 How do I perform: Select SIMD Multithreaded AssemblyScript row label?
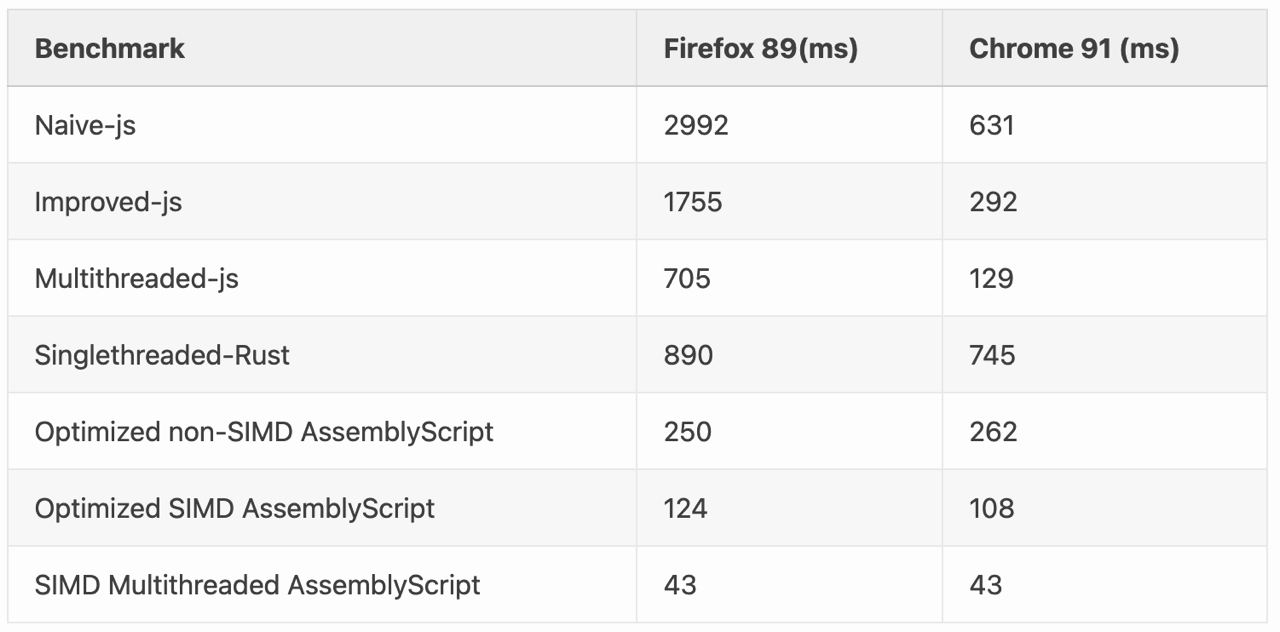tap(258, 585)
